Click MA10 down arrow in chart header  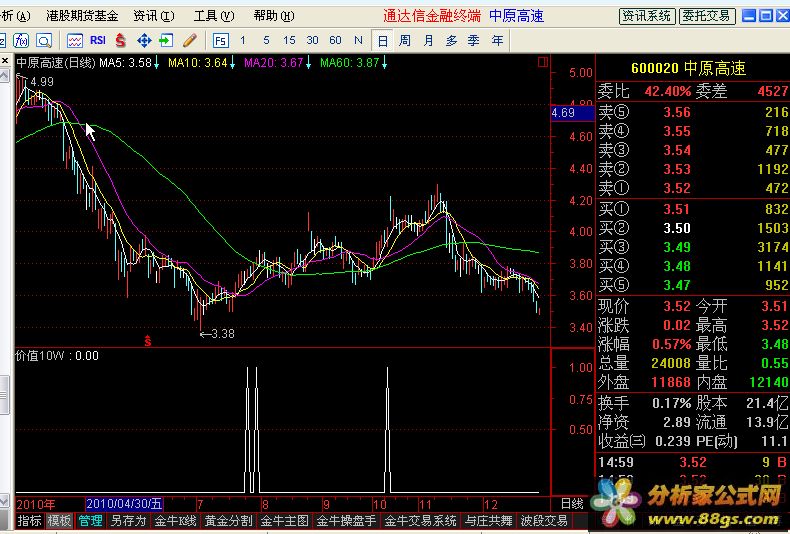[232, 63]
